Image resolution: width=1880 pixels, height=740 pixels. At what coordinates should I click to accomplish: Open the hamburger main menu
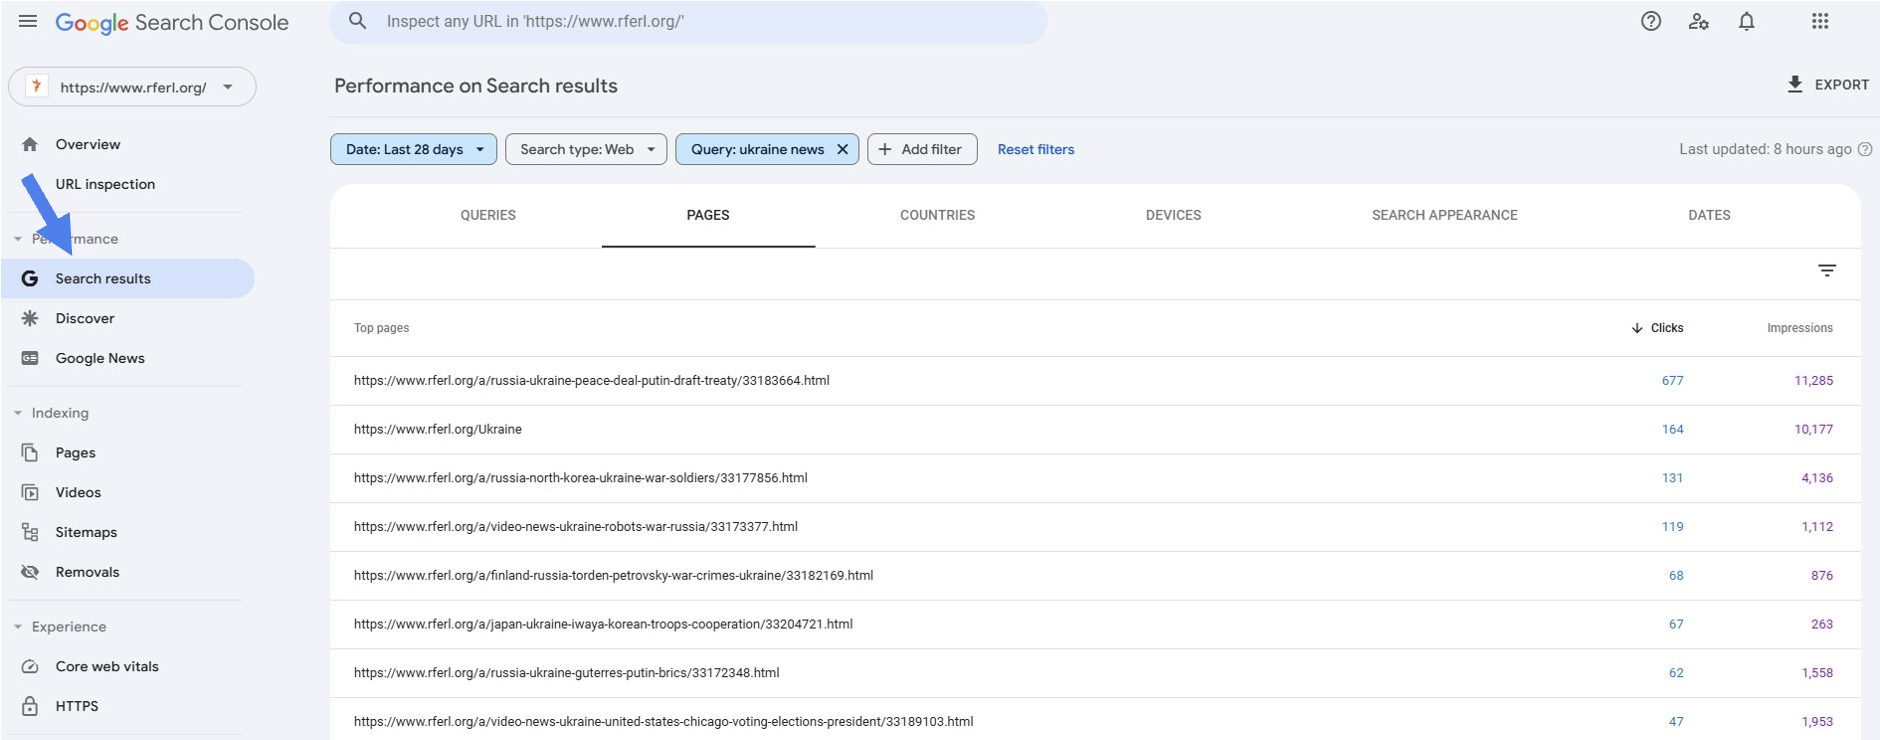tap(28, 21)
